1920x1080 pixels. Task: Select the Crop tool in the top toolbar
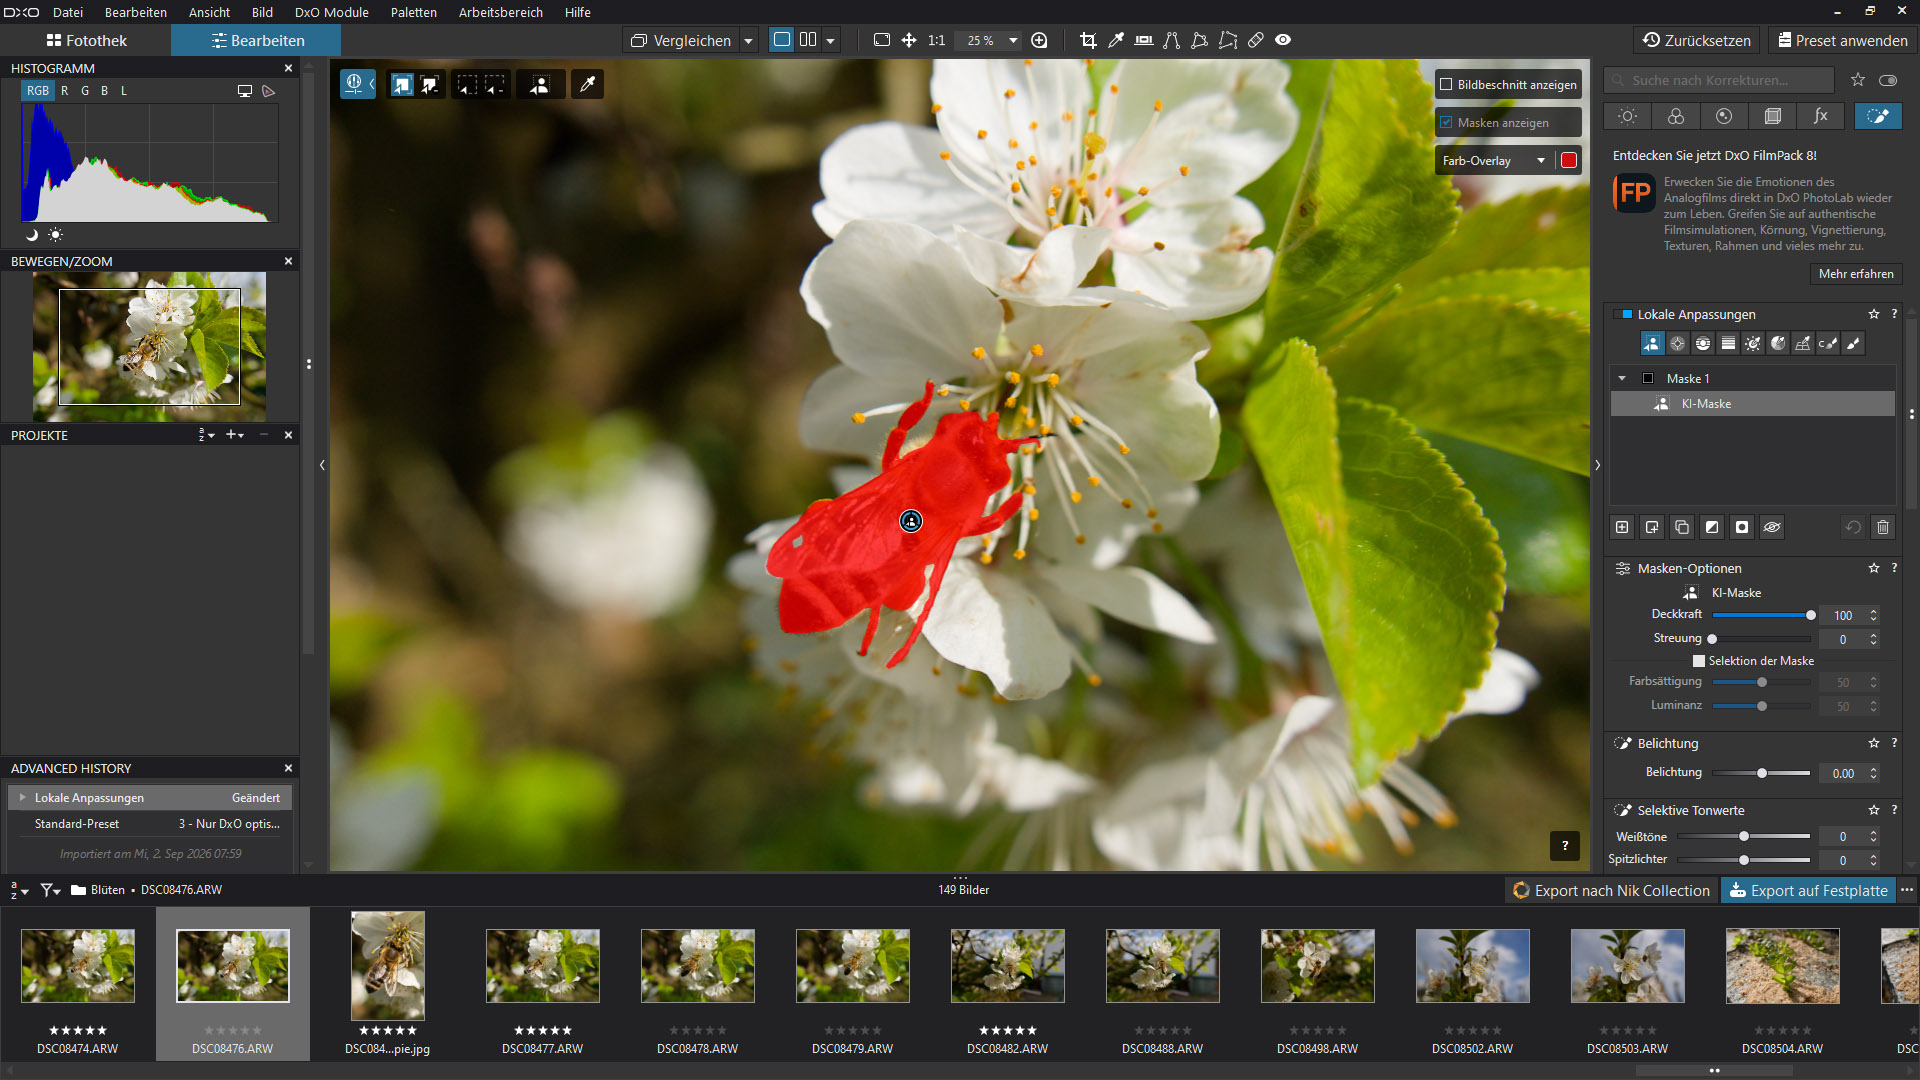1088,40
